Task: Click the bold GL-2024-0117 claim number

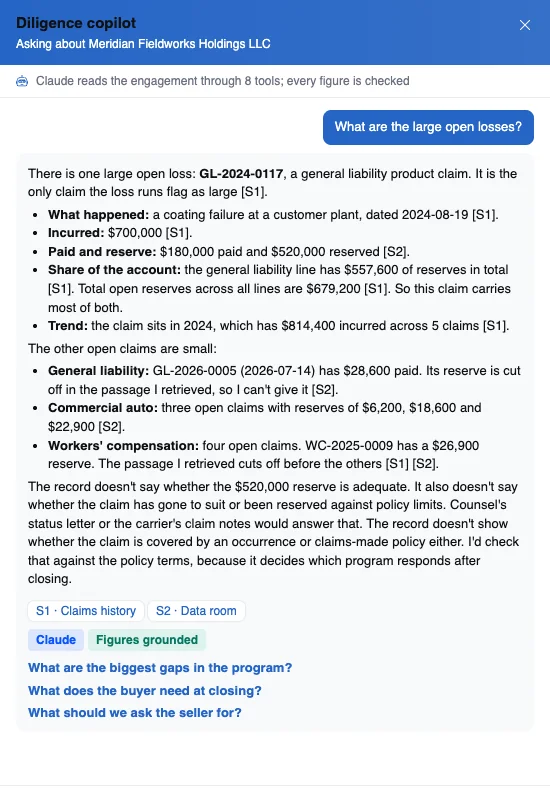Action: tap(241, 174)
